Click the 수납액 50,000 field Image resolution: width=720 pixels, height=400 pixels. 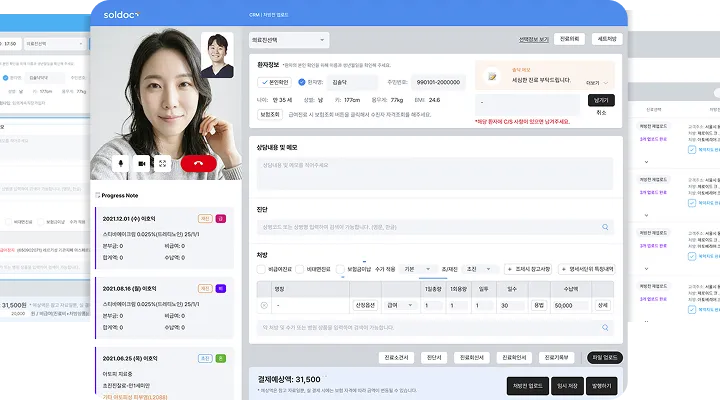point(571,305)
